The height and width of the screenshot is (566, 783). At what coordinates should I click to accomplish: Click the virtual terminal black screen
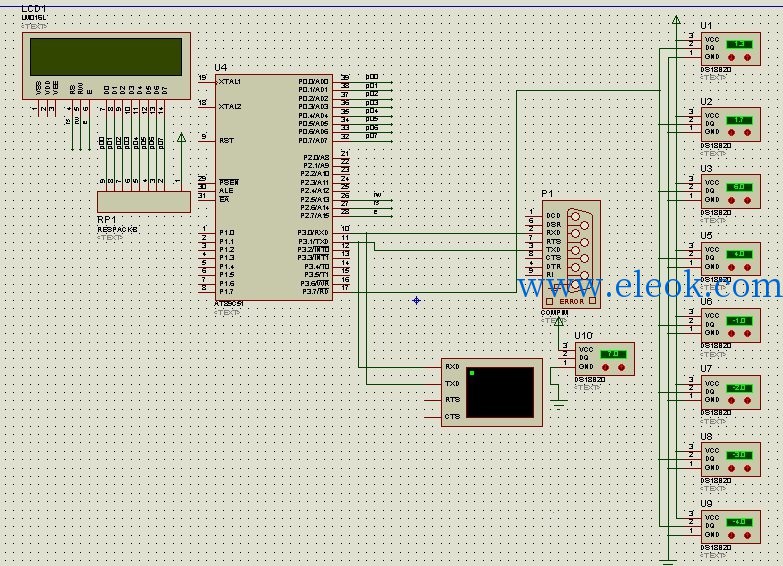(500, 392)
